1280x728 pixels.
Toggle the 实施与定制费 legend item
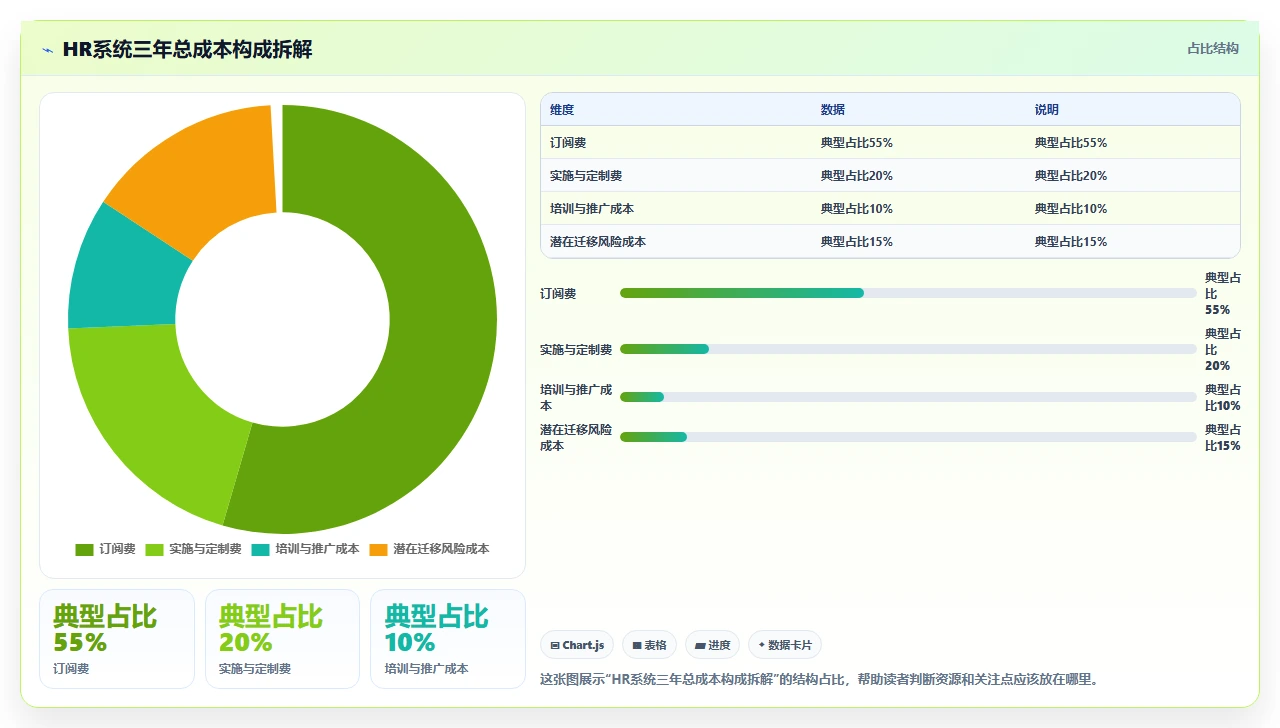pyautogui.click(x=194, y=549)
